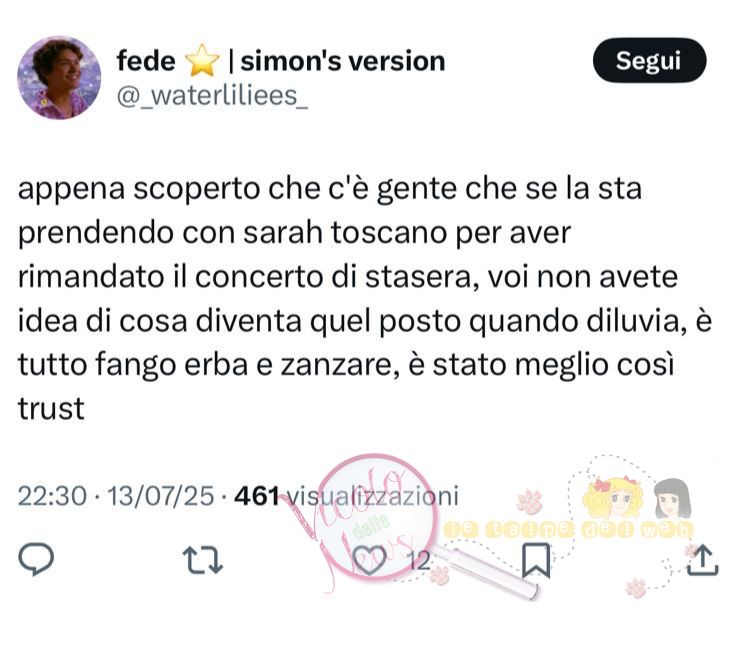View the 461 visualizzazioni count
Image resolution: width=739 pixels, height=652 pixels.
coord(346,496)
